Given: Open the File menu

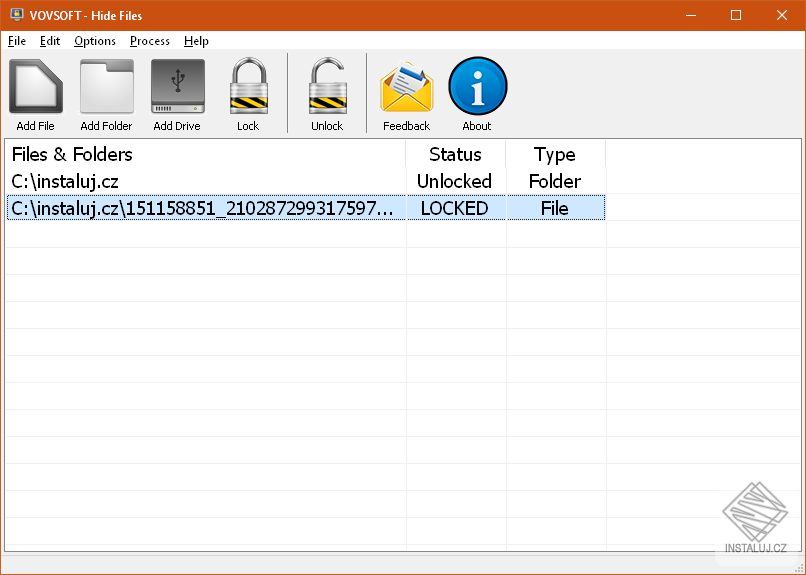Looking at the screenshot, I should (17, 41).
